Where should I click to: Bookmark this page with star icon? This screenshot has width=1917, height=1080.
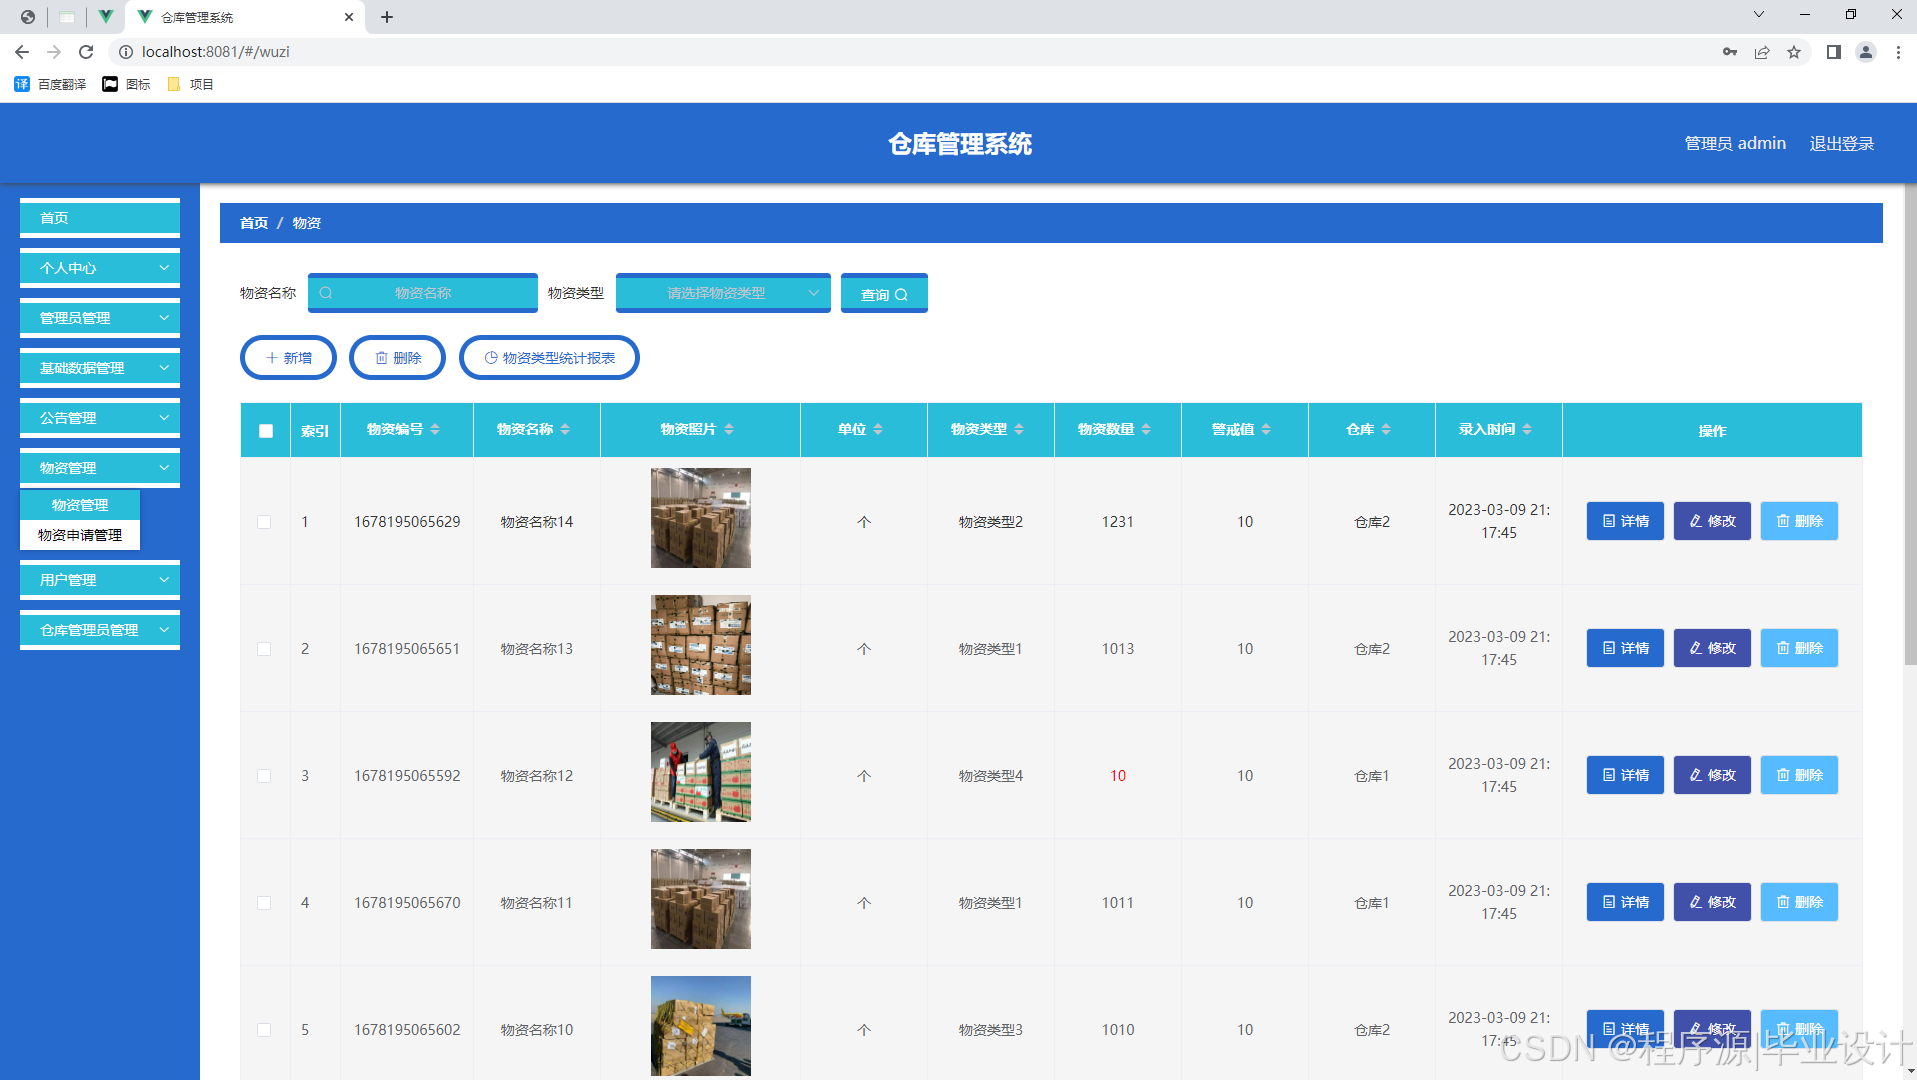(x=1794, y=52)
